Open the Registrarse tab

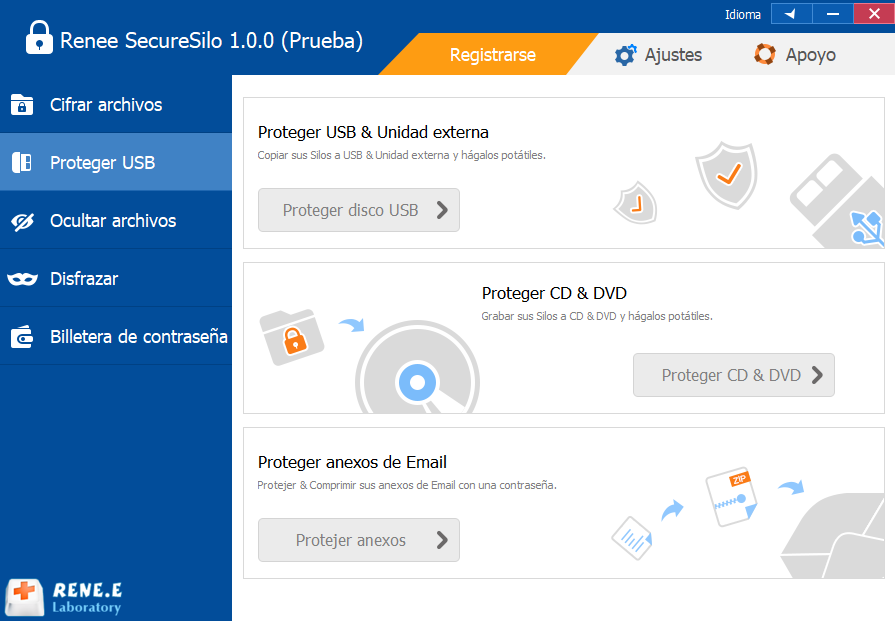[492, 55]
